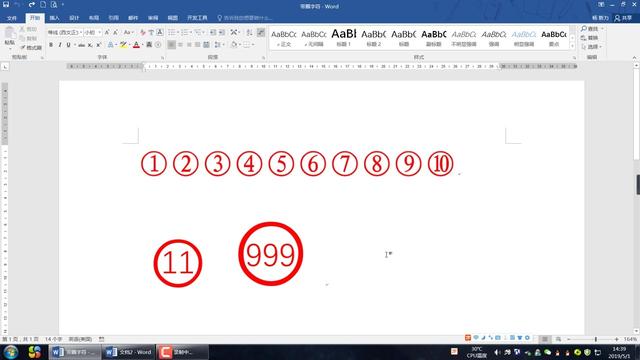Switch to the Mailings tab

click(133, 18)
